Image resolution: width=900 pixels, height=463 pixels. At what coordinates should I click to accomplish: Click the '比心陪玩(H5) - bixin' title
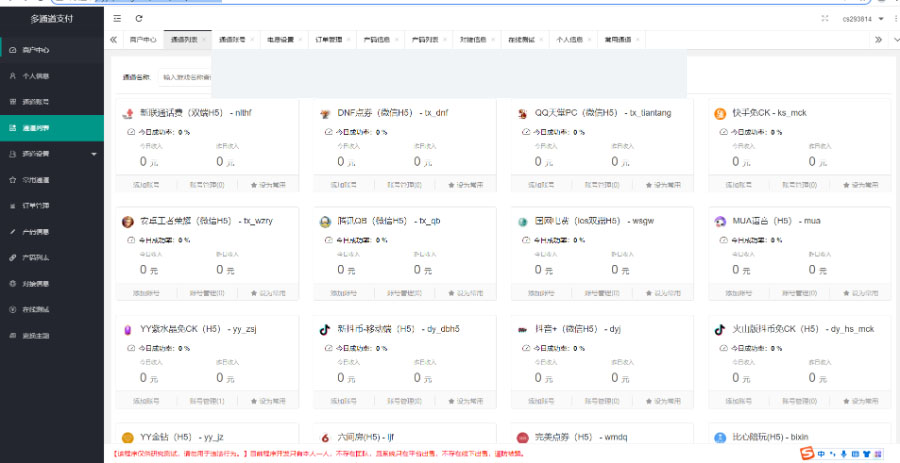point(770,437)
